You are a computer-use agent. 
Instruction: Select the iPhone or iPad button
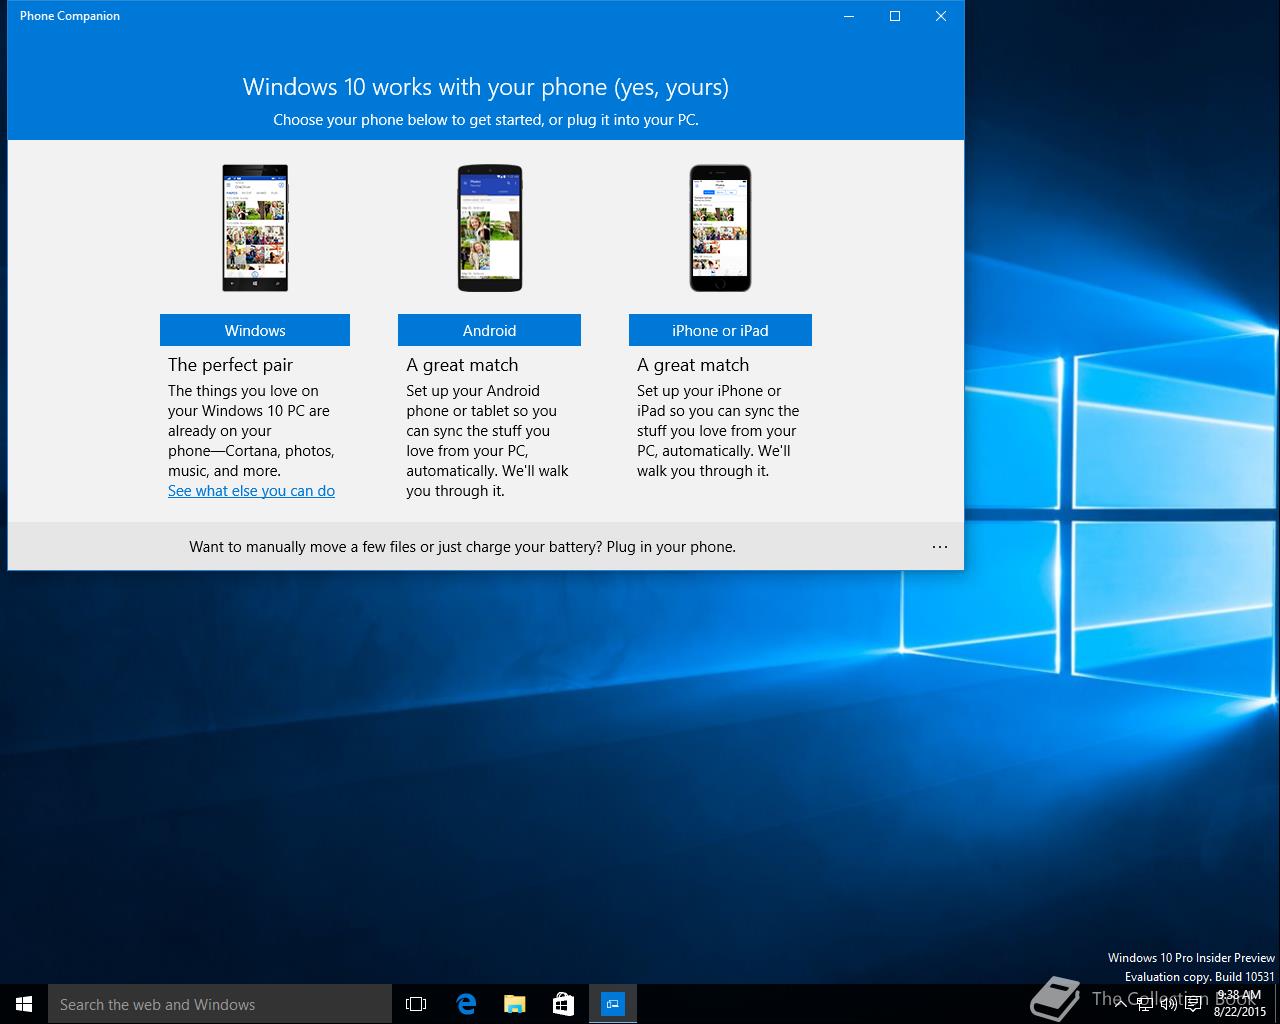point(720,330)
